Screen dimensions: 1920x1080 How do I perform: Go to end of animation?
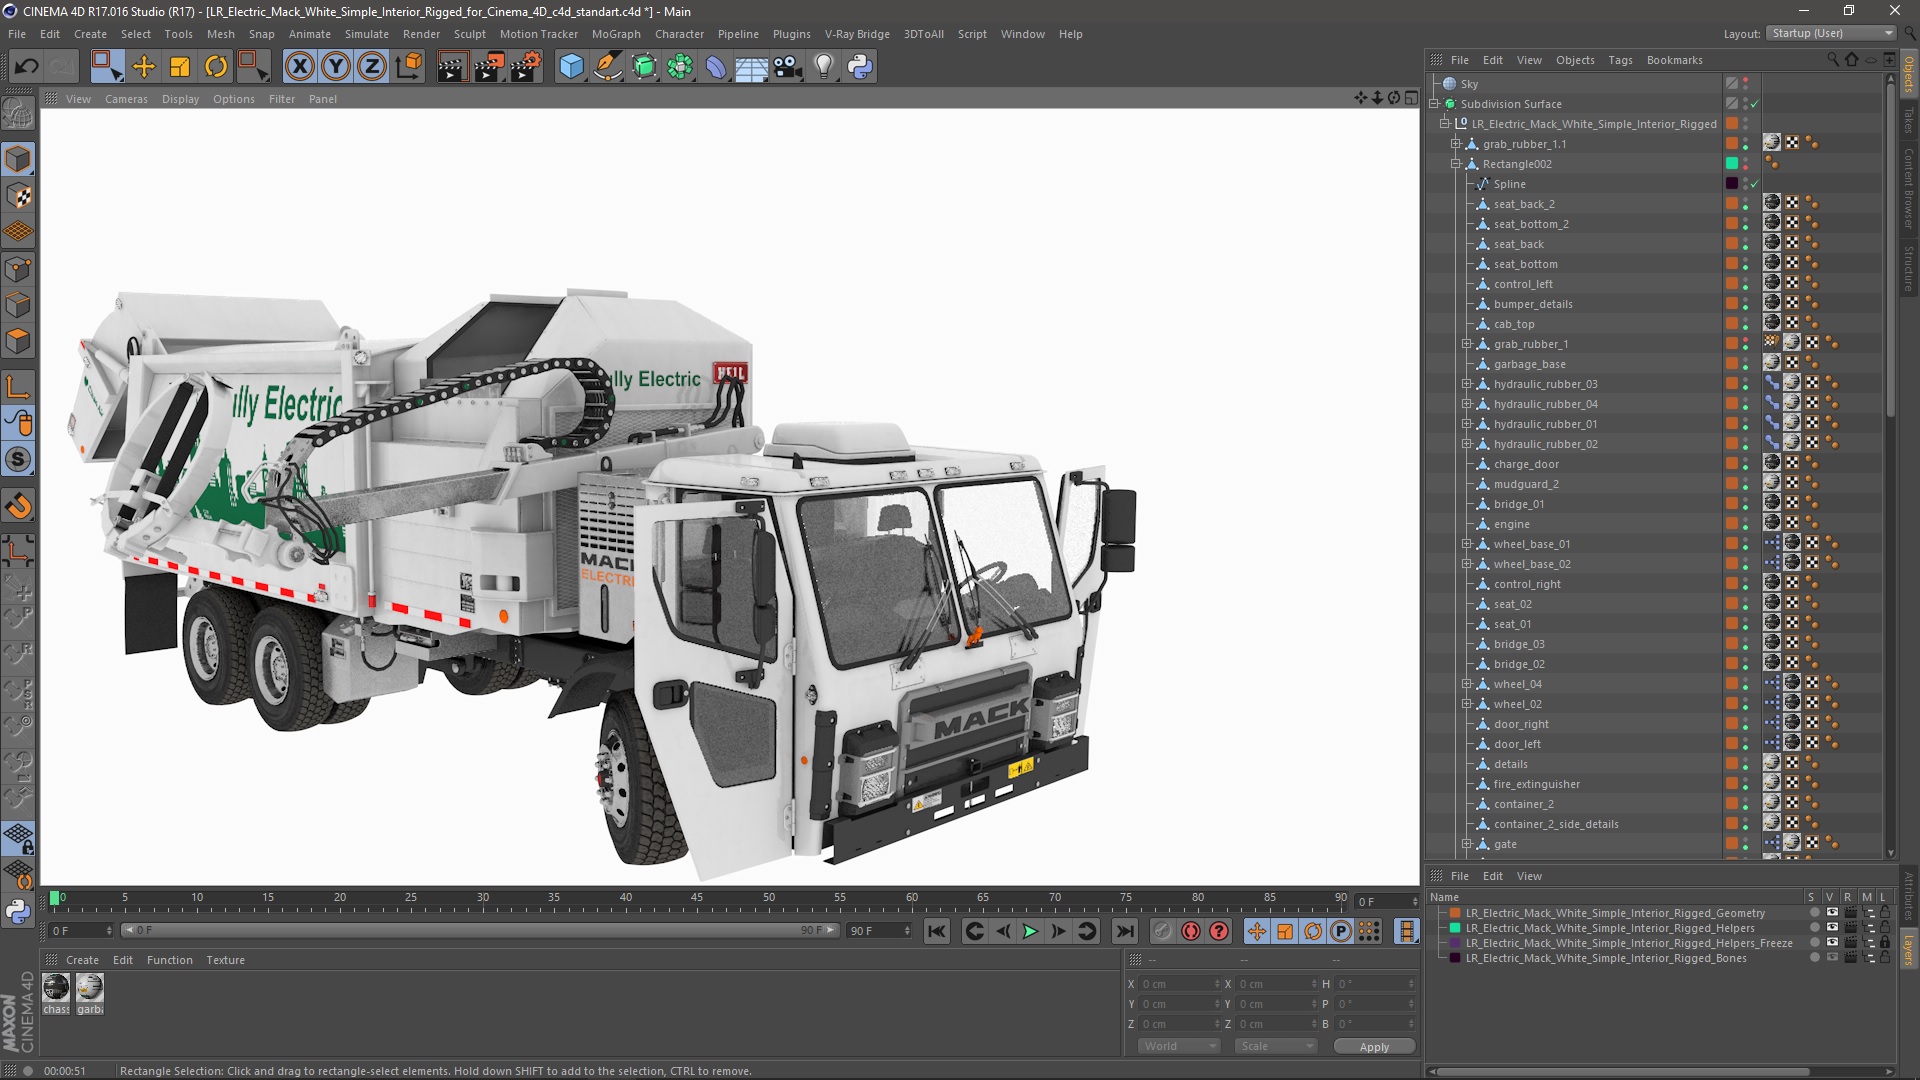pos(1125,931)
